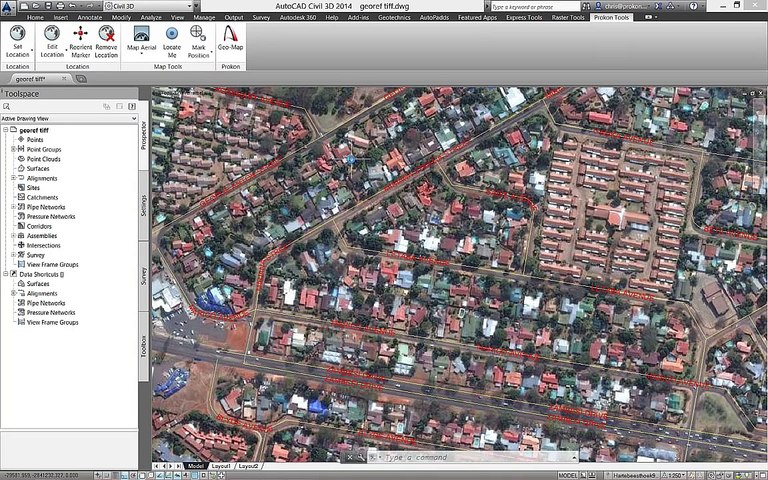Switch to the Layout1 tab
The width and height of the screenshot is (768, 480).
click(x=220, y=466)
